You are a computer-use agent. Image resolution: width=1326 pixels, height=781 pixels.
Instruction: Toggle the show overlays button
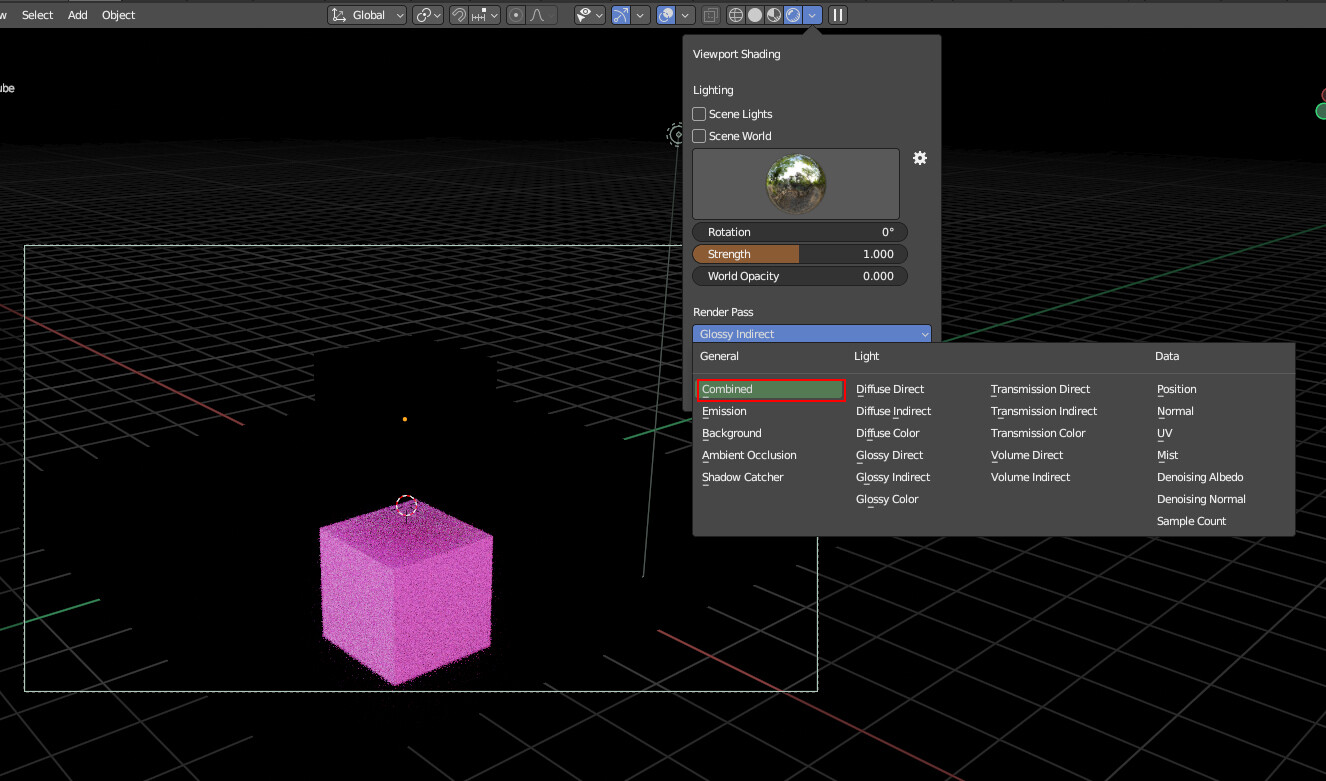tap(666, 15)
